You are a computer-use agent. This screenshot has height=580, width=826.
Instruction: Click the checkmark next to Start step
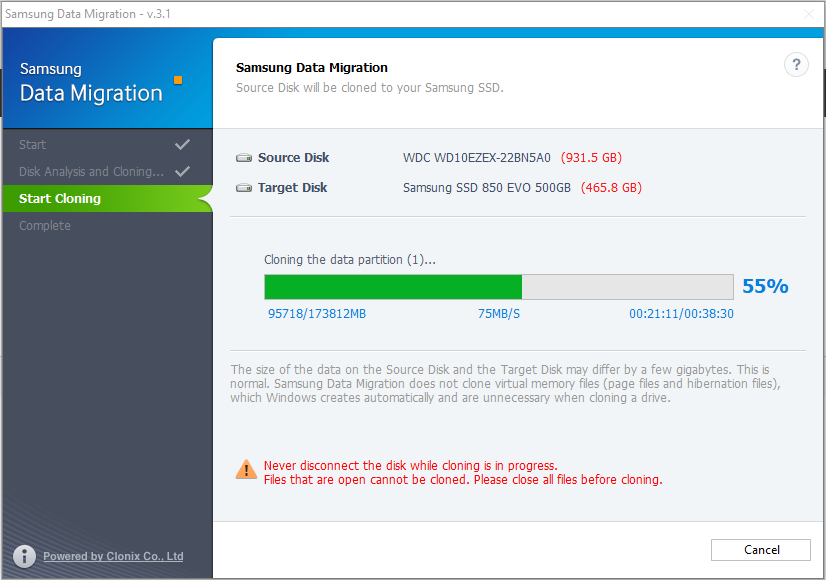coord(182,144)
